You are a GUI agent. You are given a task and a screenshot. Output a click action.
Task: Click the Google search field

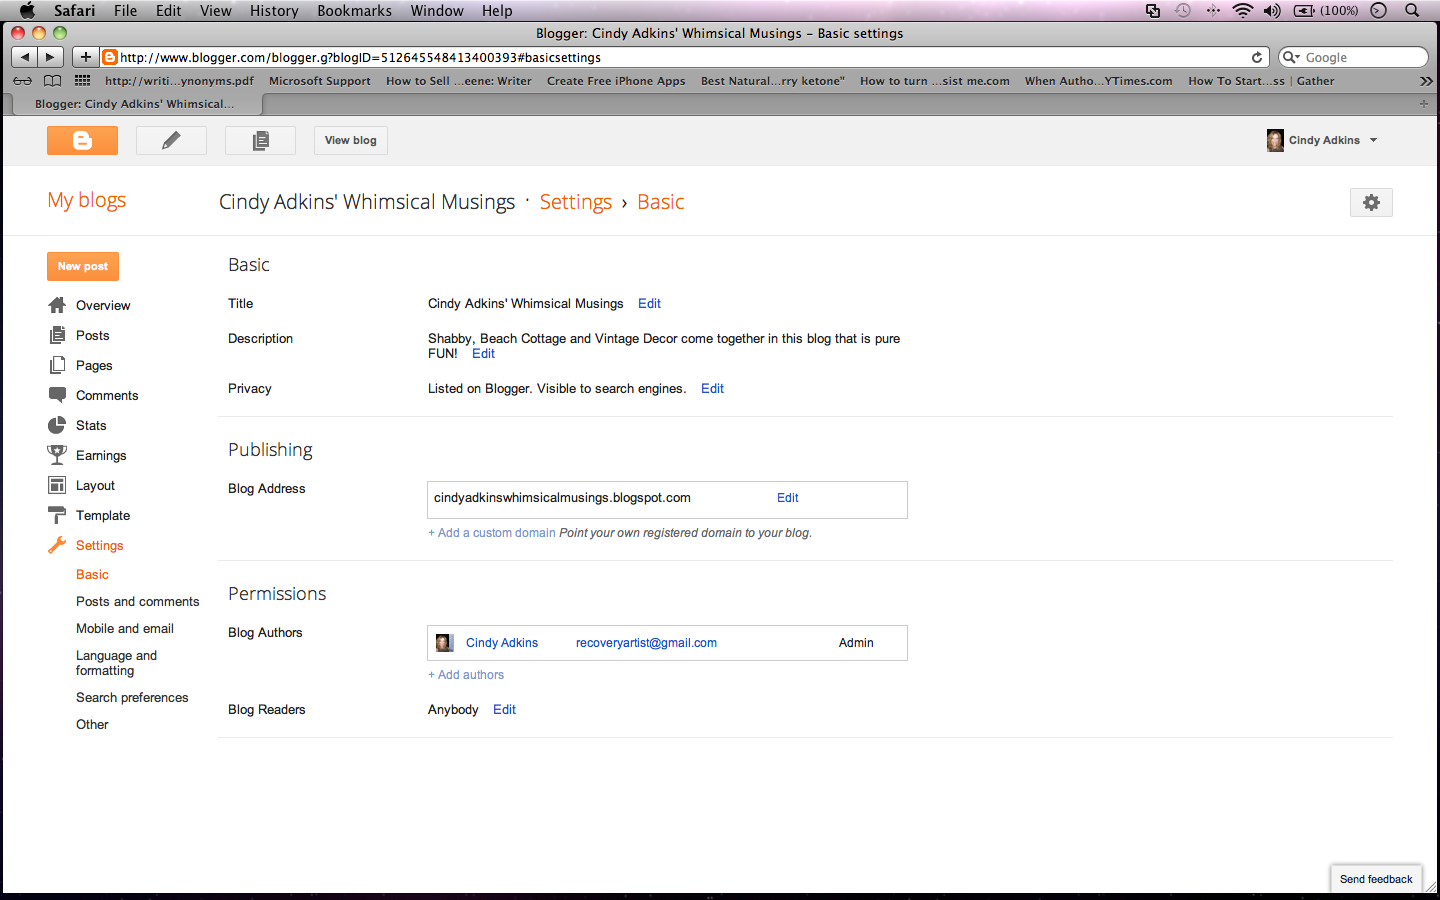(x=1353, y=57)
